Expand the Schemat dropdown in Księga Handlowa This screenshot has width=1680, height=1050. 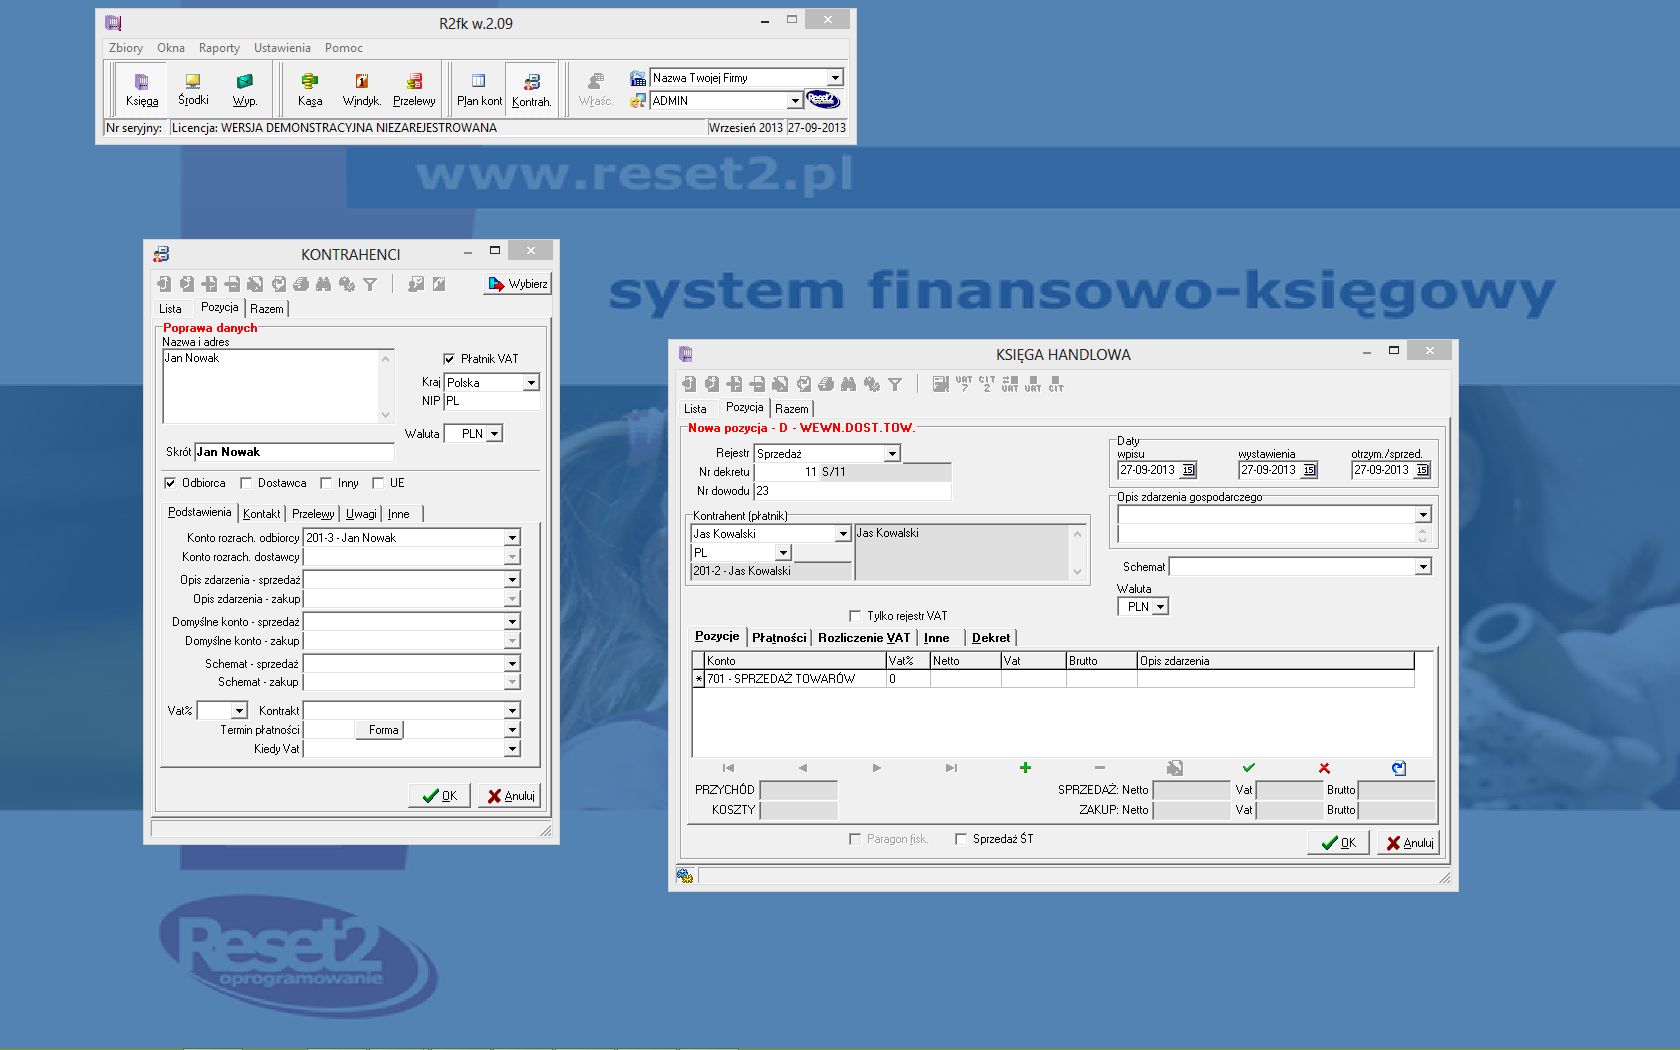(1423, 567)
